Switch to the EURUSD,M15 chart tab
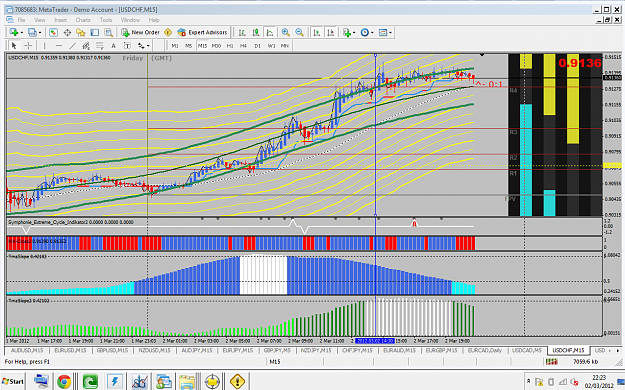The width and height of the screenshot is (625, 390). pyautogui.click(x=70, y=350)
